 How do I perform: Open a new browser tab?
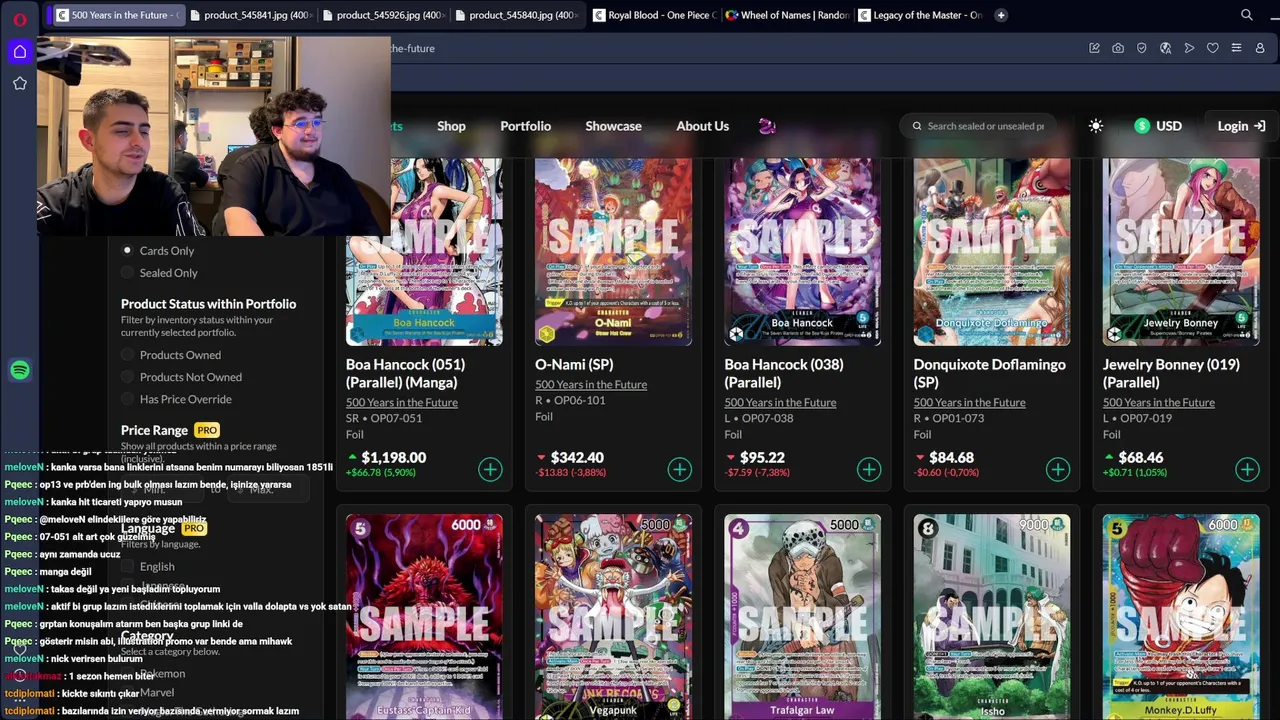1001,15
